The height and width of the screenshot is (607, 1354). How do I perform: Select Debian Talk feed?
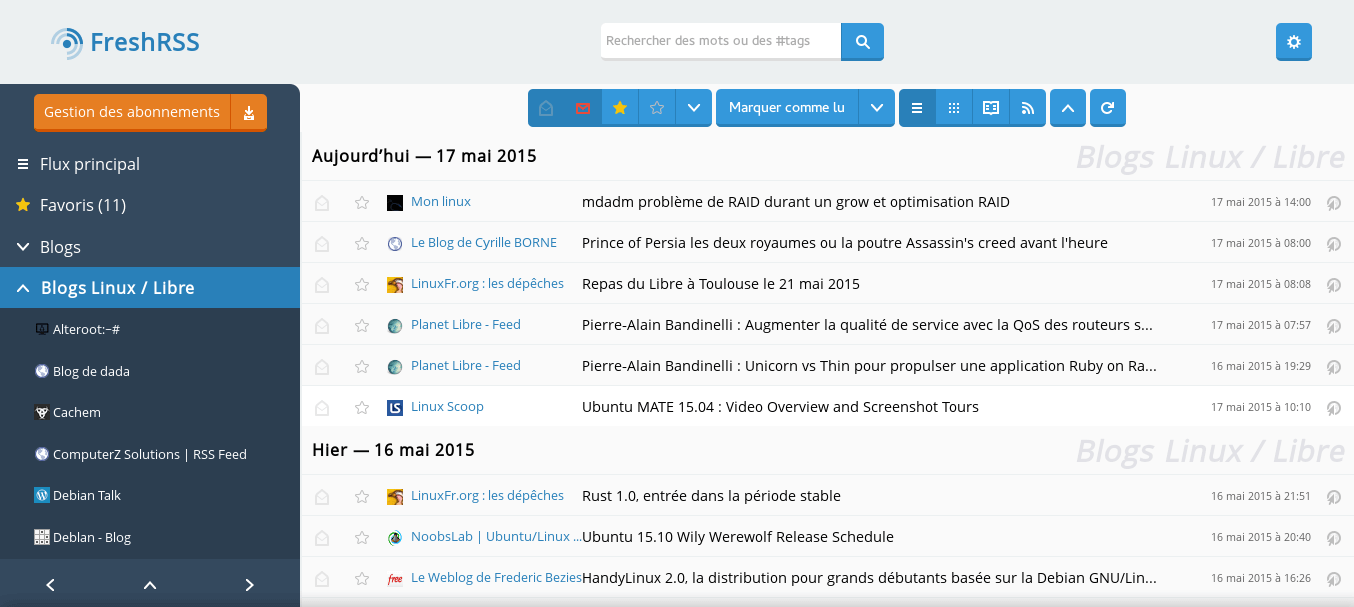click(87, 495)
